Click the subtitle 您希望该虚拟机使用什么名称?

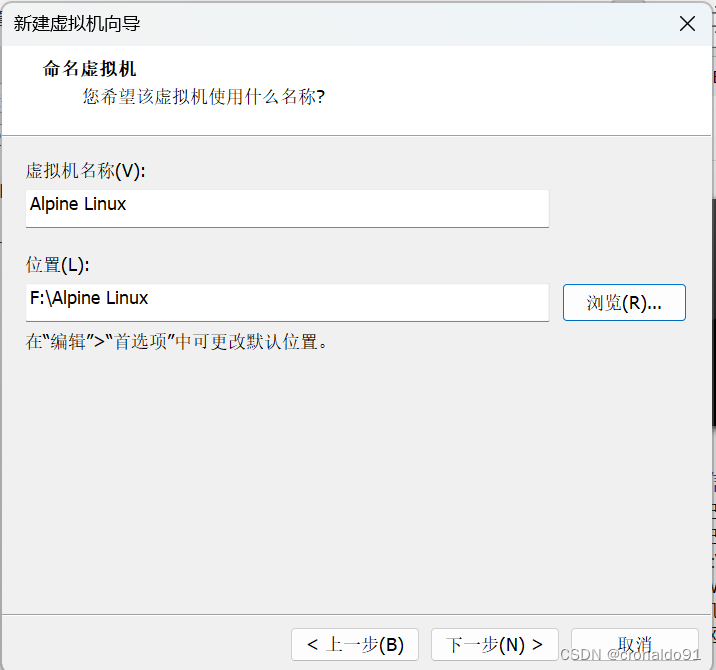click(204, 96)
